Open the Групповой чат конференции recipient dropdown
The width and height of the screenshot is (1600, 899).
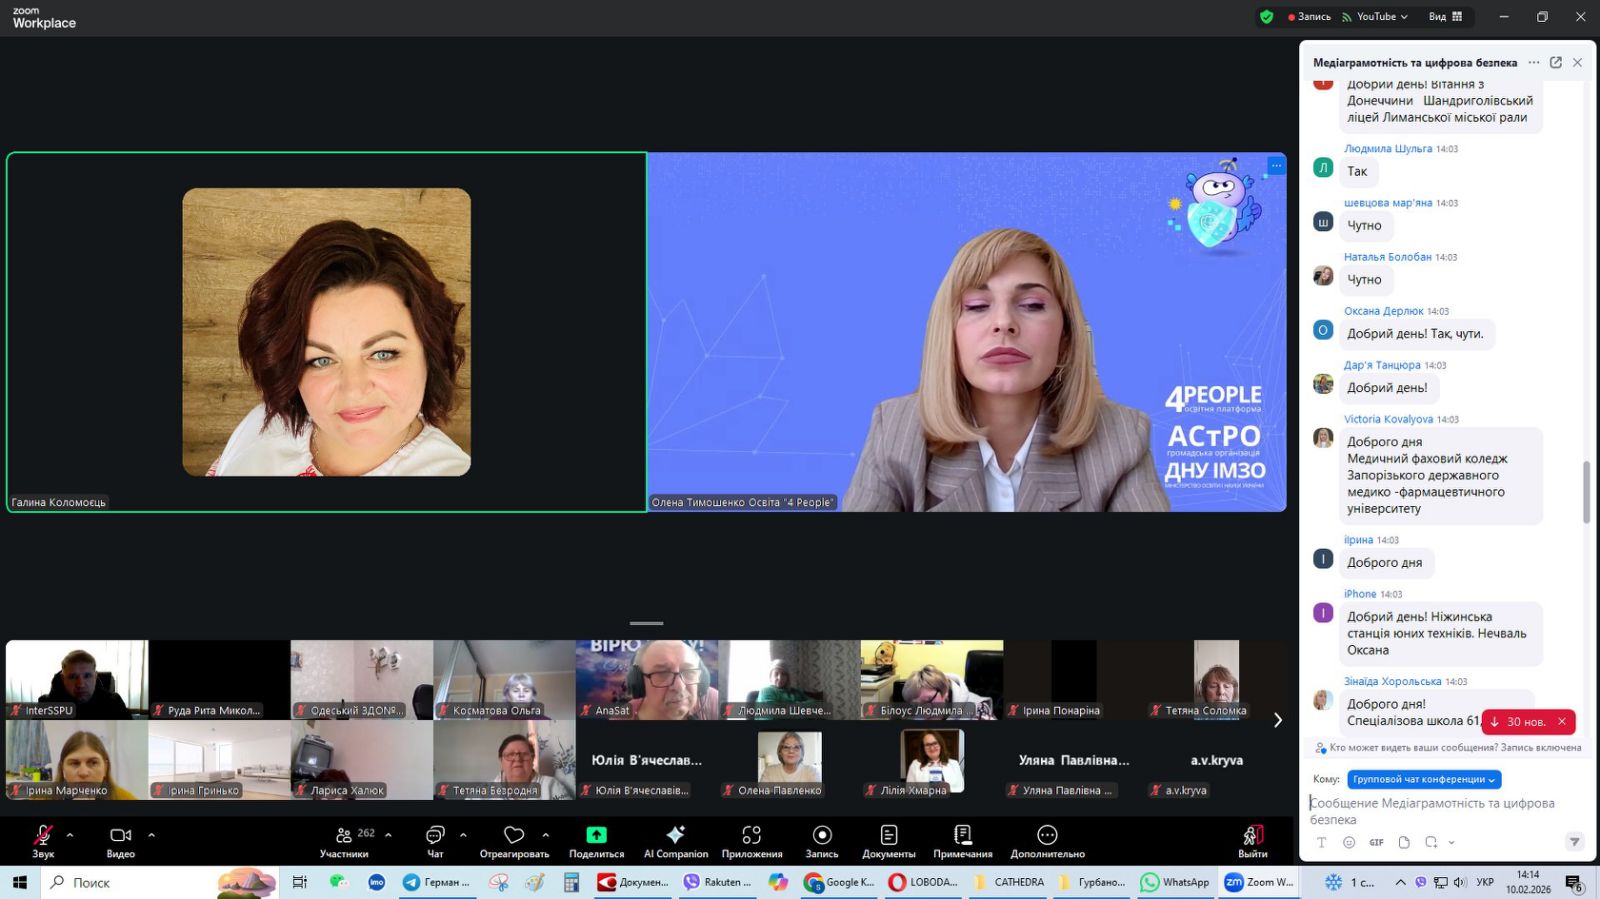[1424, 779]
